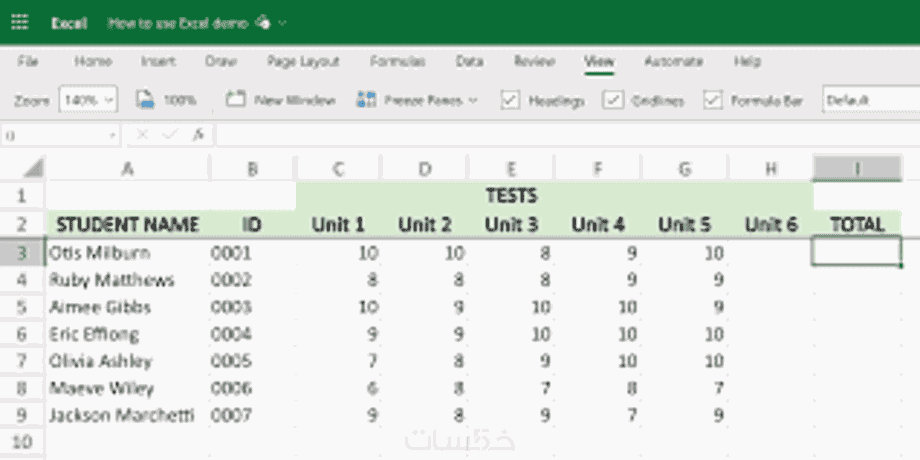Toggle the Formula Bar checkbox
920x460 pixels.
point(713,100)
